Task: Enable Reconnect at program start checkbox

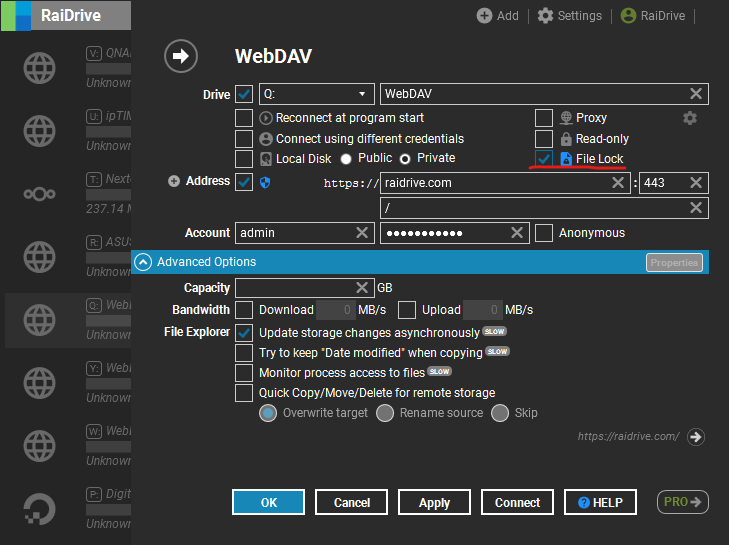Action: point(244,118)
